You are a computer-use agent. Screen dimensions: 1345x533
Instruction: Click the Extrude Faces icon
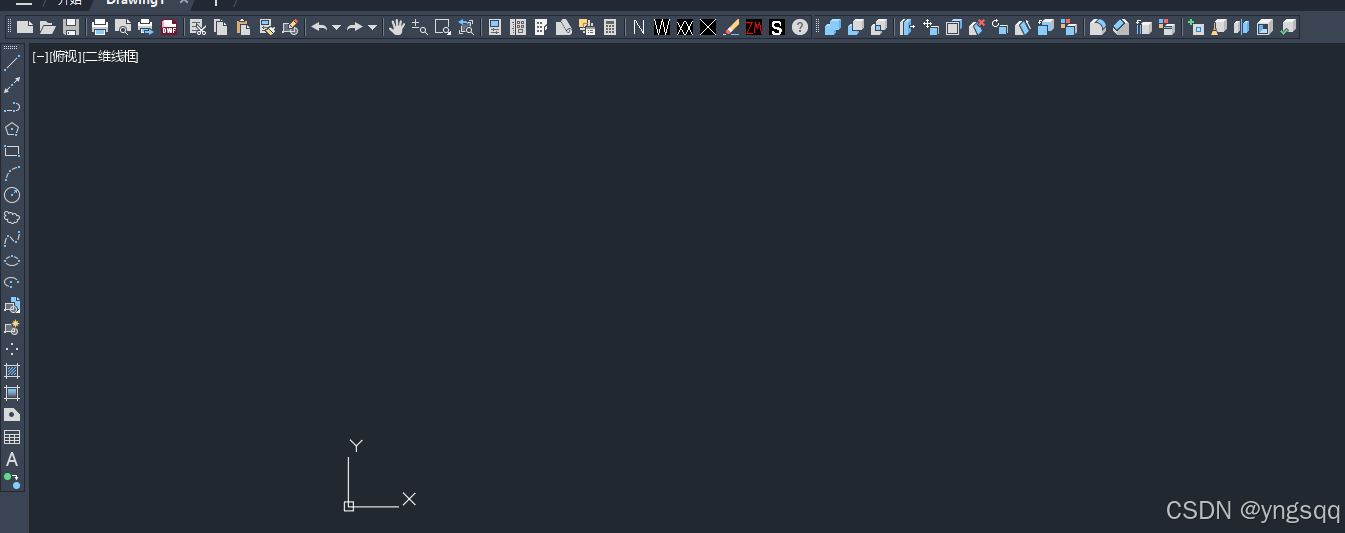[908, 27]
